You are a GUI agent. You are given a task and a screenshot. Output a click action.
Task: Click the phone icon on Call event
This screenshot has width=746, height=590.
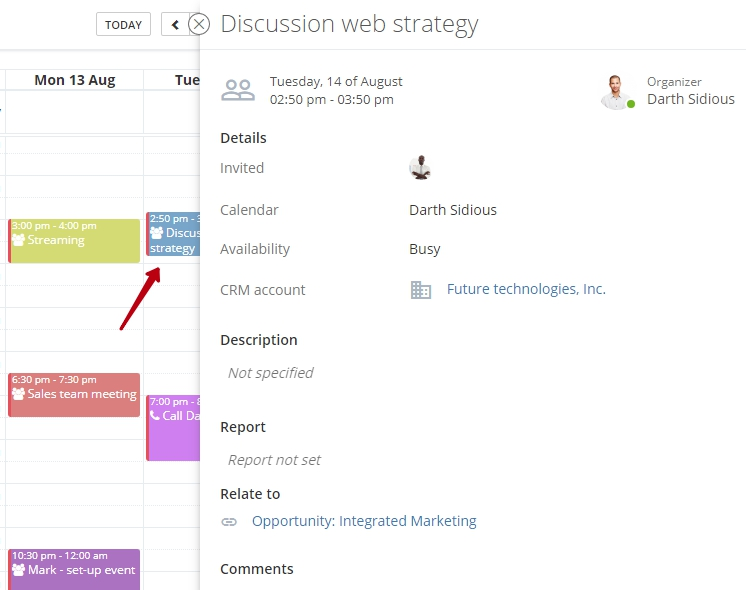tap(155, 416)
